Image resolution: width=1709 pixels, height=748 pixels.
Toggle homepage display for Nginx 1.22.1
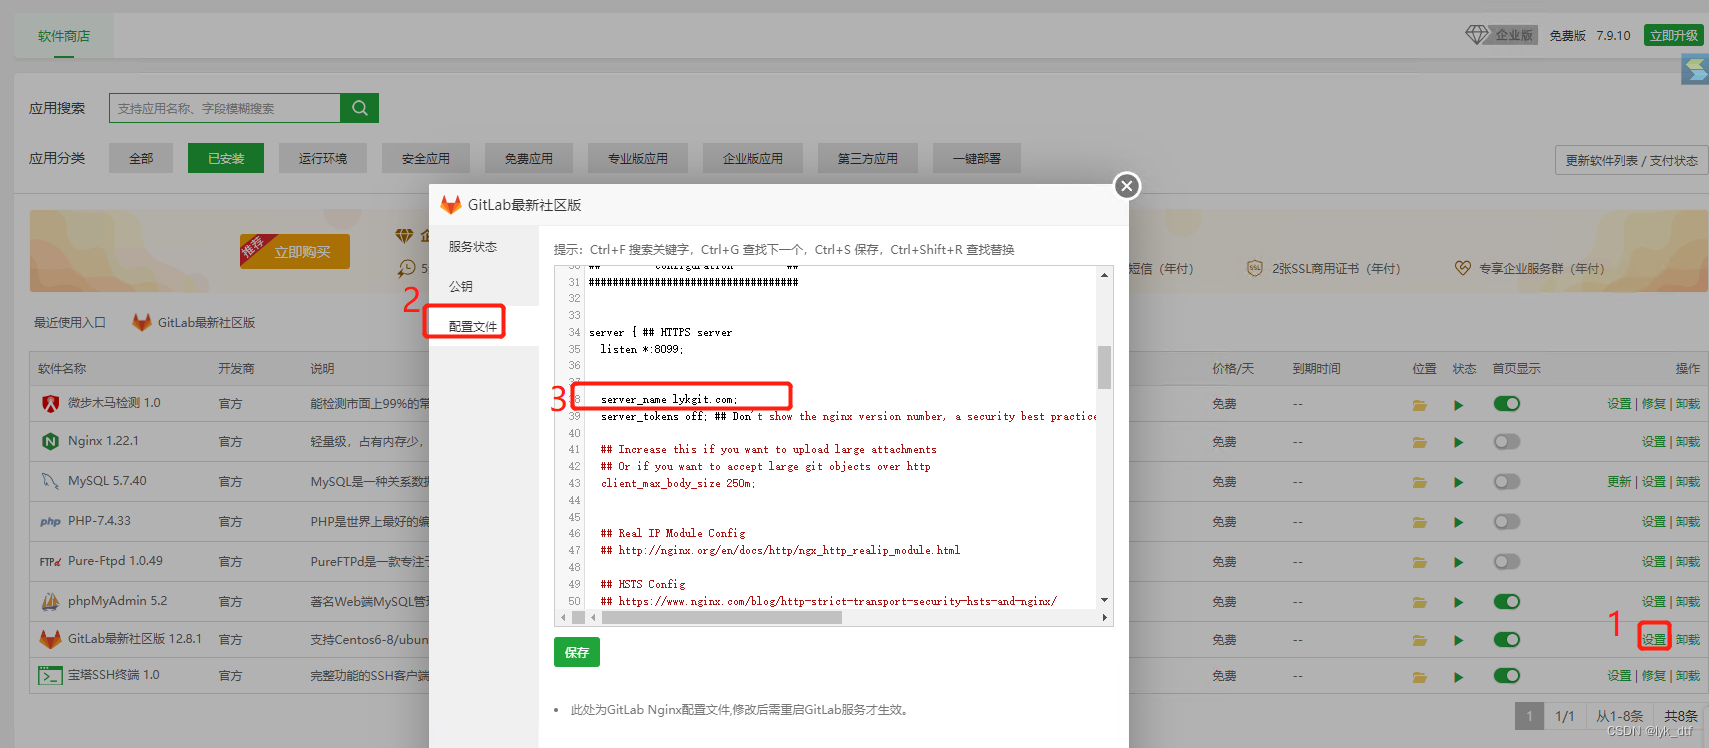pos(1507,442)
